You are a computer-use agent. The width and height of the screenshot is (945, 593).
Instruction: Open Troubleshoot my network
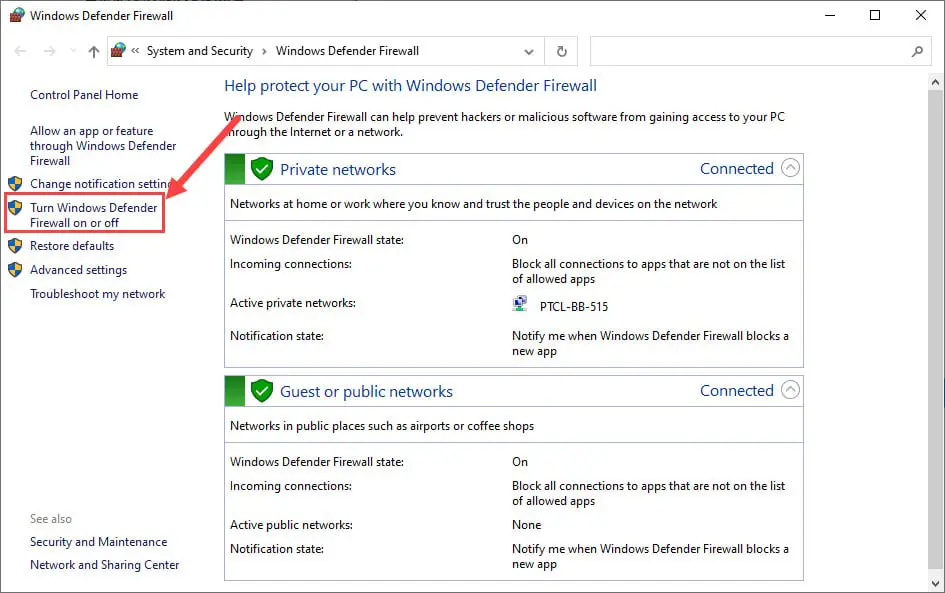point(98,294)
